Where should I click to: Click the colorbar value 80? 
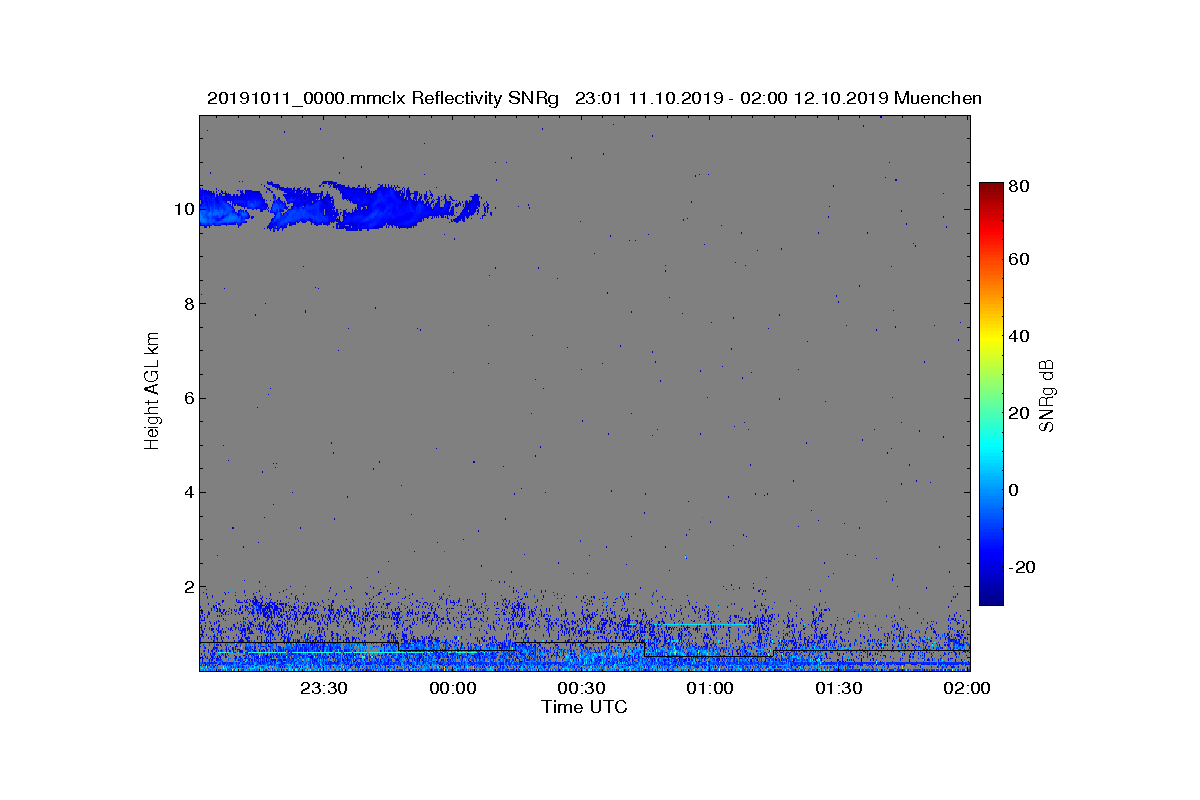click(1020, 185)
